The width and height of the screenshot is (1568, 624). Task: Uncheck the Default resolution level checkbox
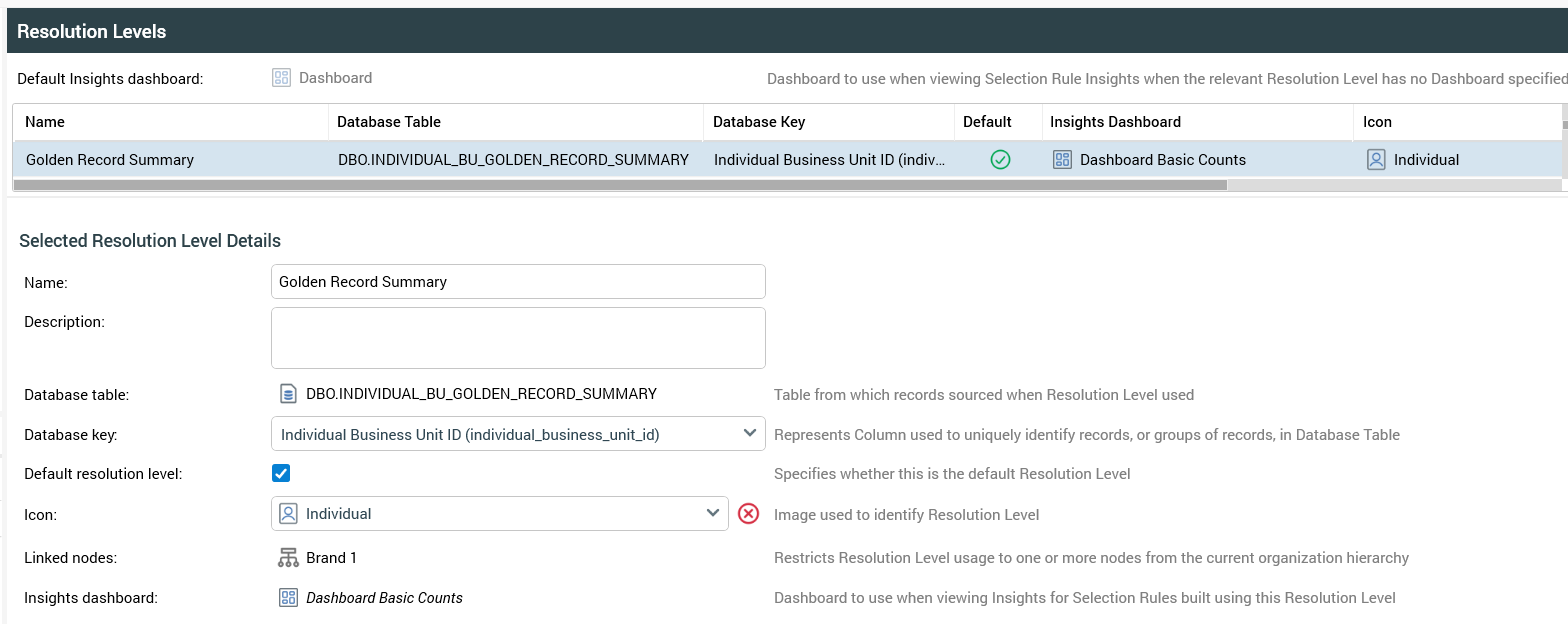point(281,473)
